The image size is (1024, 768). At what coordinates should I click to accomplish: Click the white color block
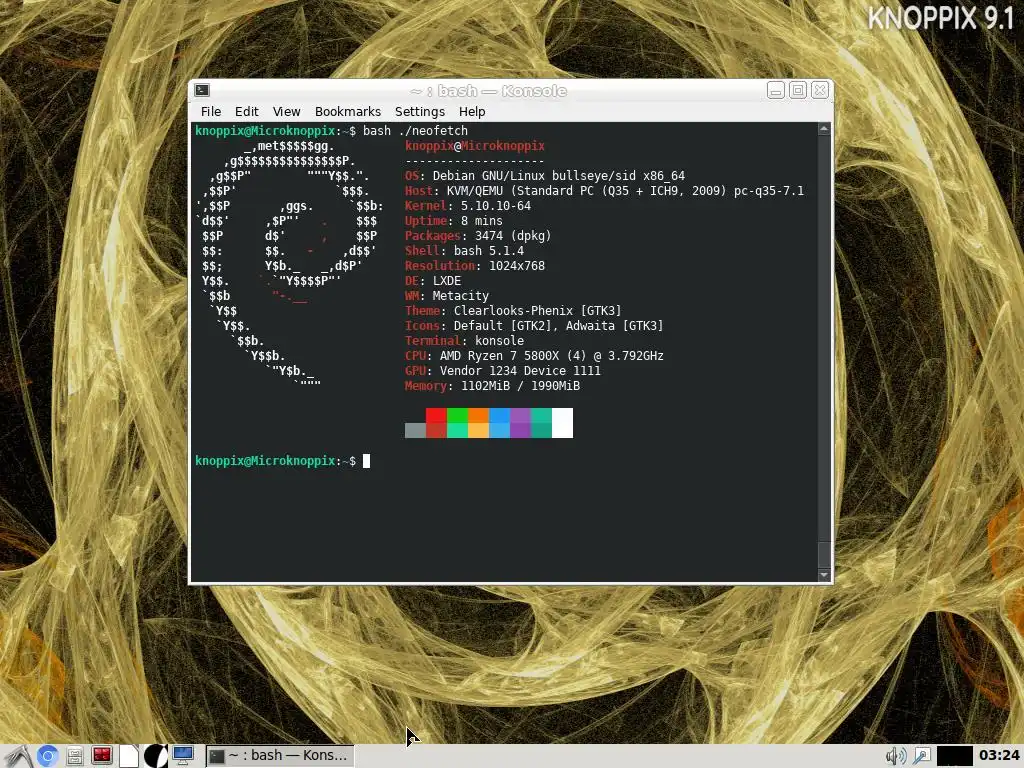coord(562,423)
